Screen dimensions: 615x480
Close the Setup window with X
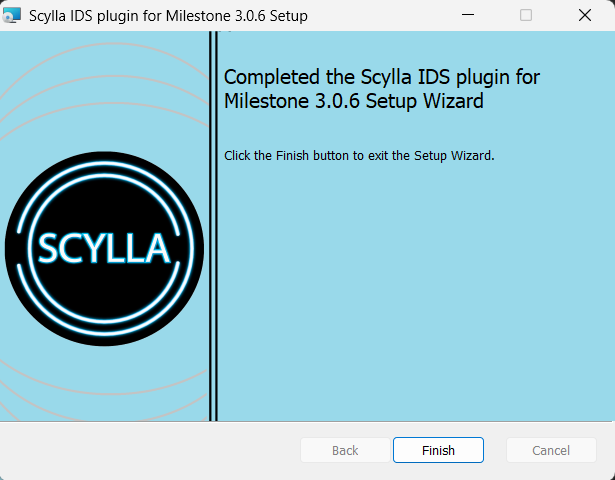click(585, 15)
